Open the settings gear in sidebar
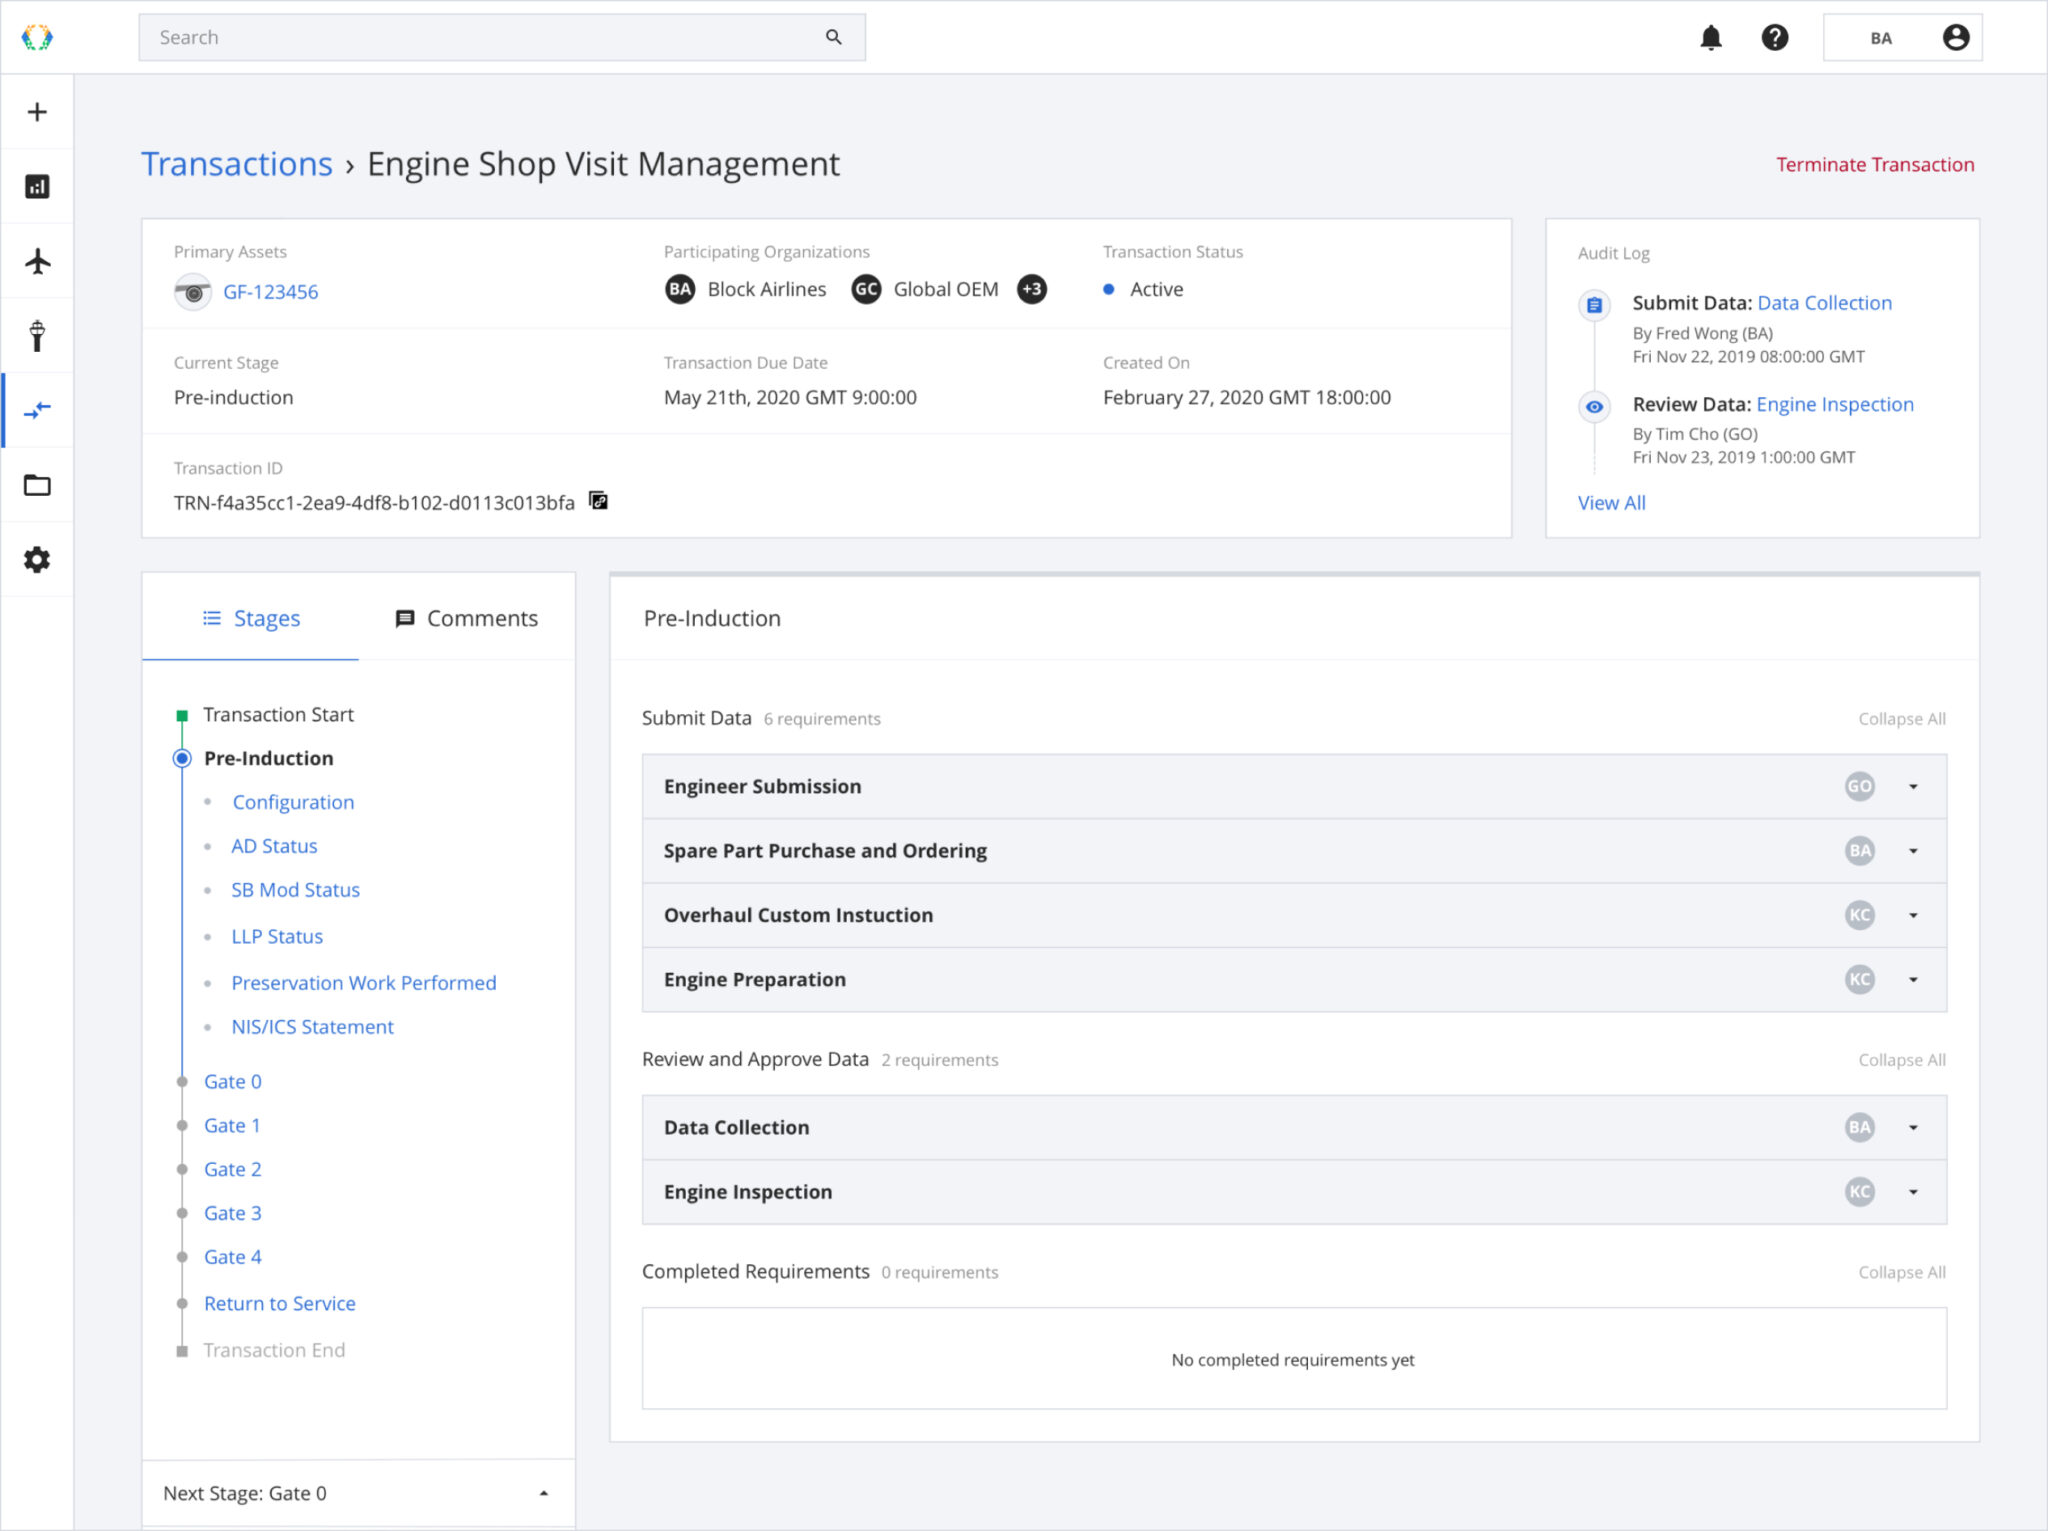 click(x=37, y=560)
